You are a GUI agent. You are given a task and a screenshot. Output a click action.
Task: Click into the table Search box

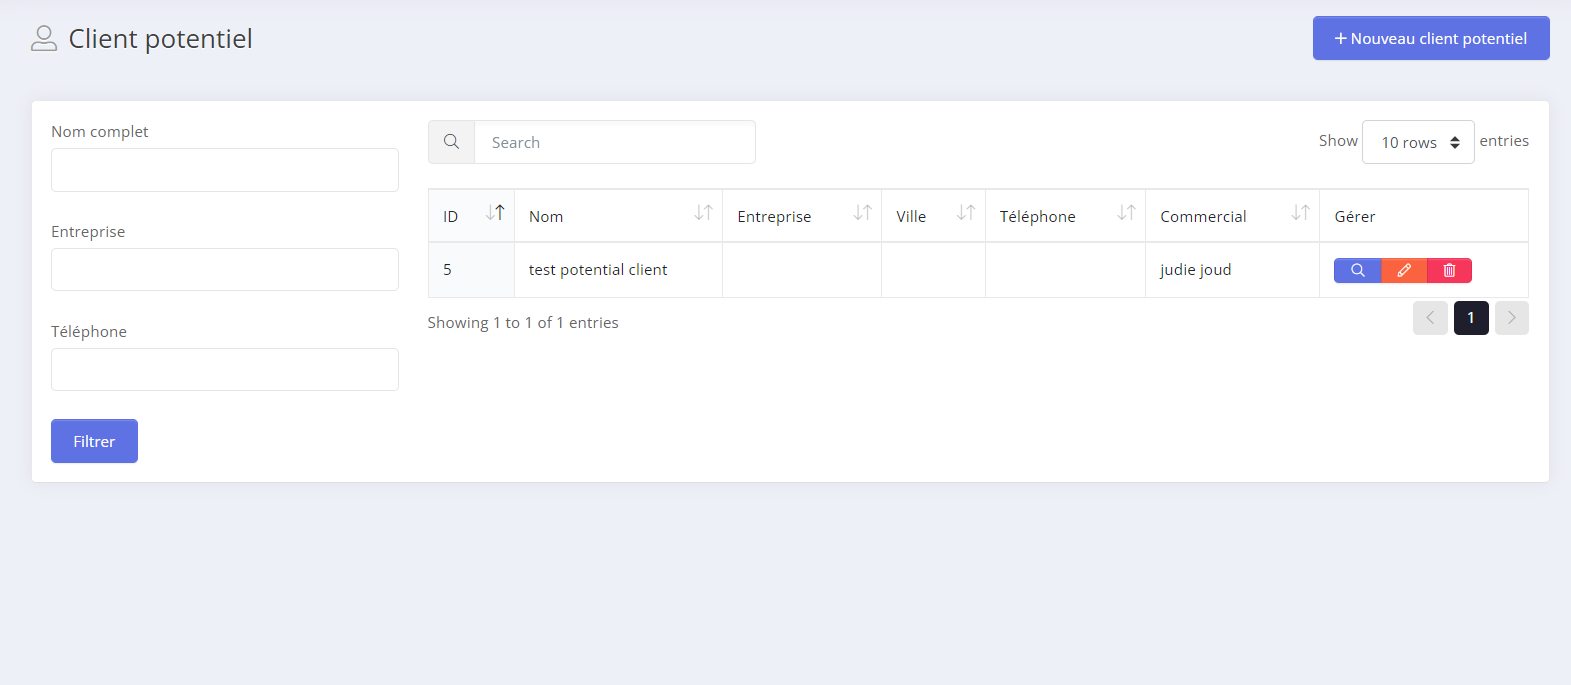point(614,142)
